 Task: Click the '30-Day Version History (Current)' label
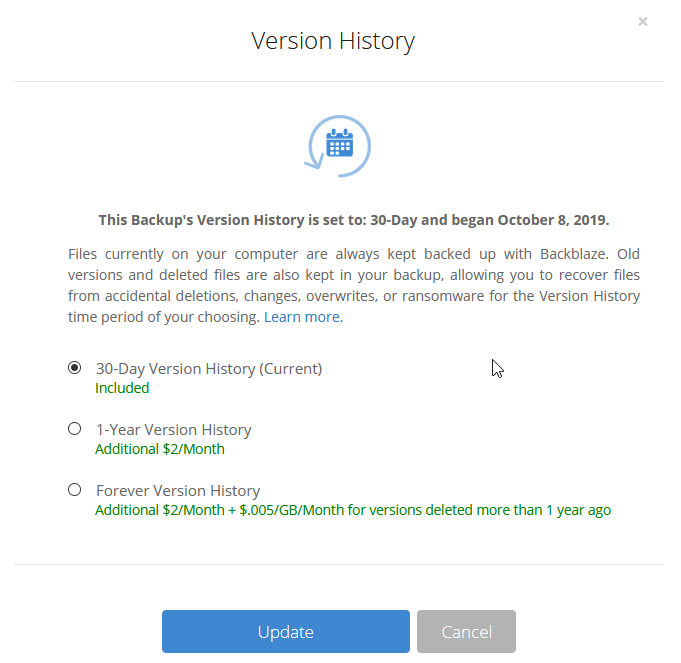(209, 369)
